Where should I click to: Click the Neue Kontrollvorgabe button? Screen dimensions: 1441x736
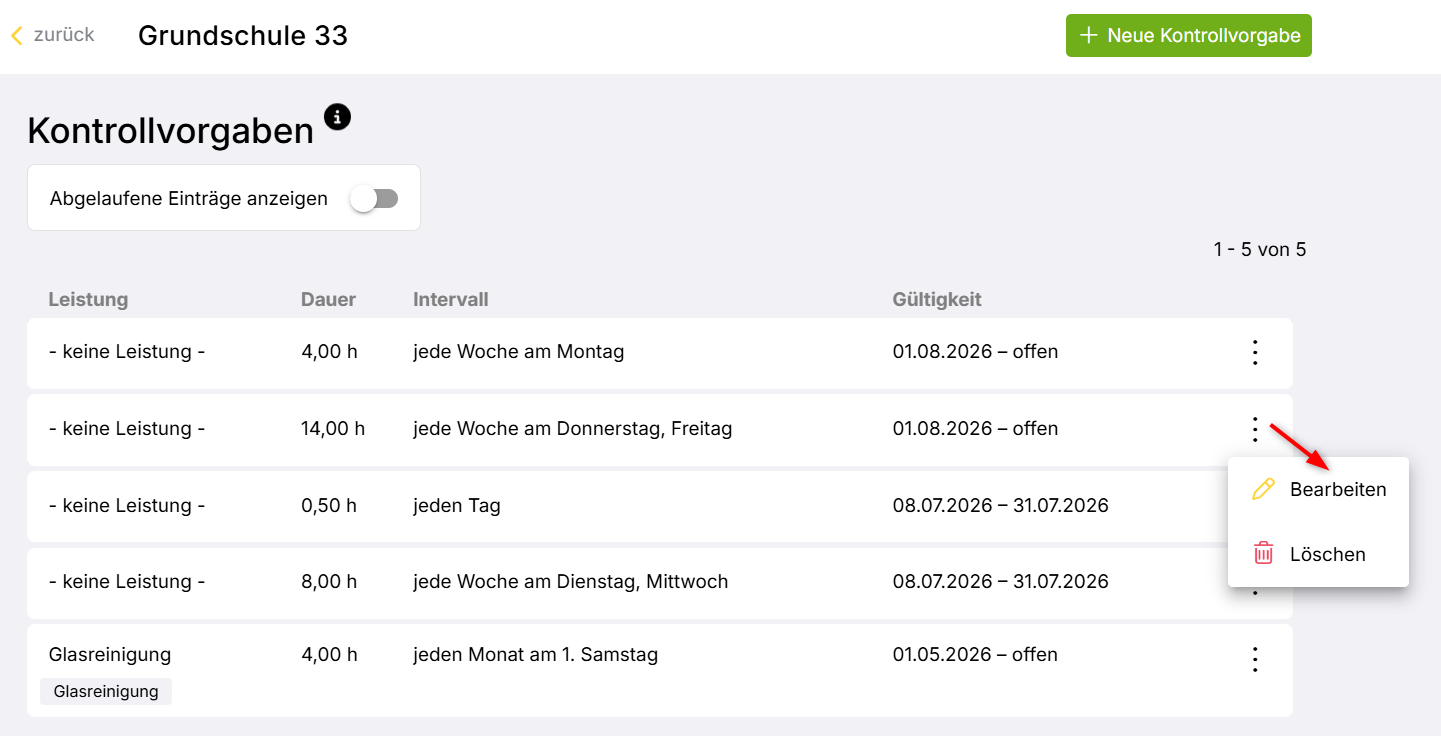point(1188,36)
